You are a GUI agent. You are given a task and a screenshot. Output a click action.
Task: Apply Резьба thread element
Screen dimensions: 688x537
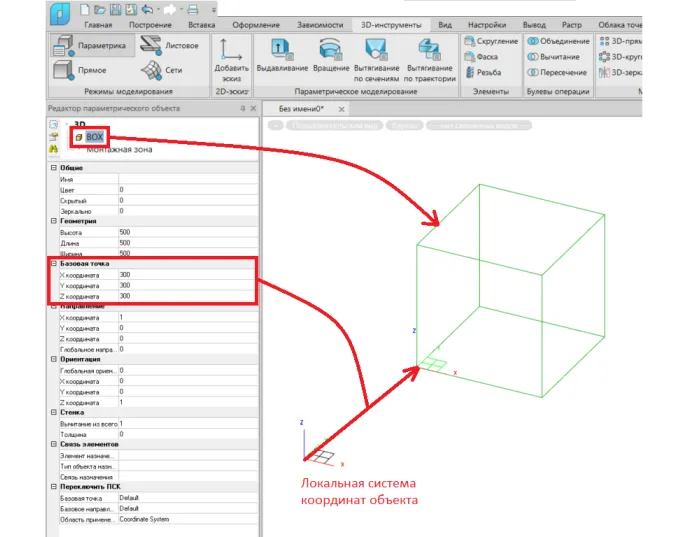point(483,72)
